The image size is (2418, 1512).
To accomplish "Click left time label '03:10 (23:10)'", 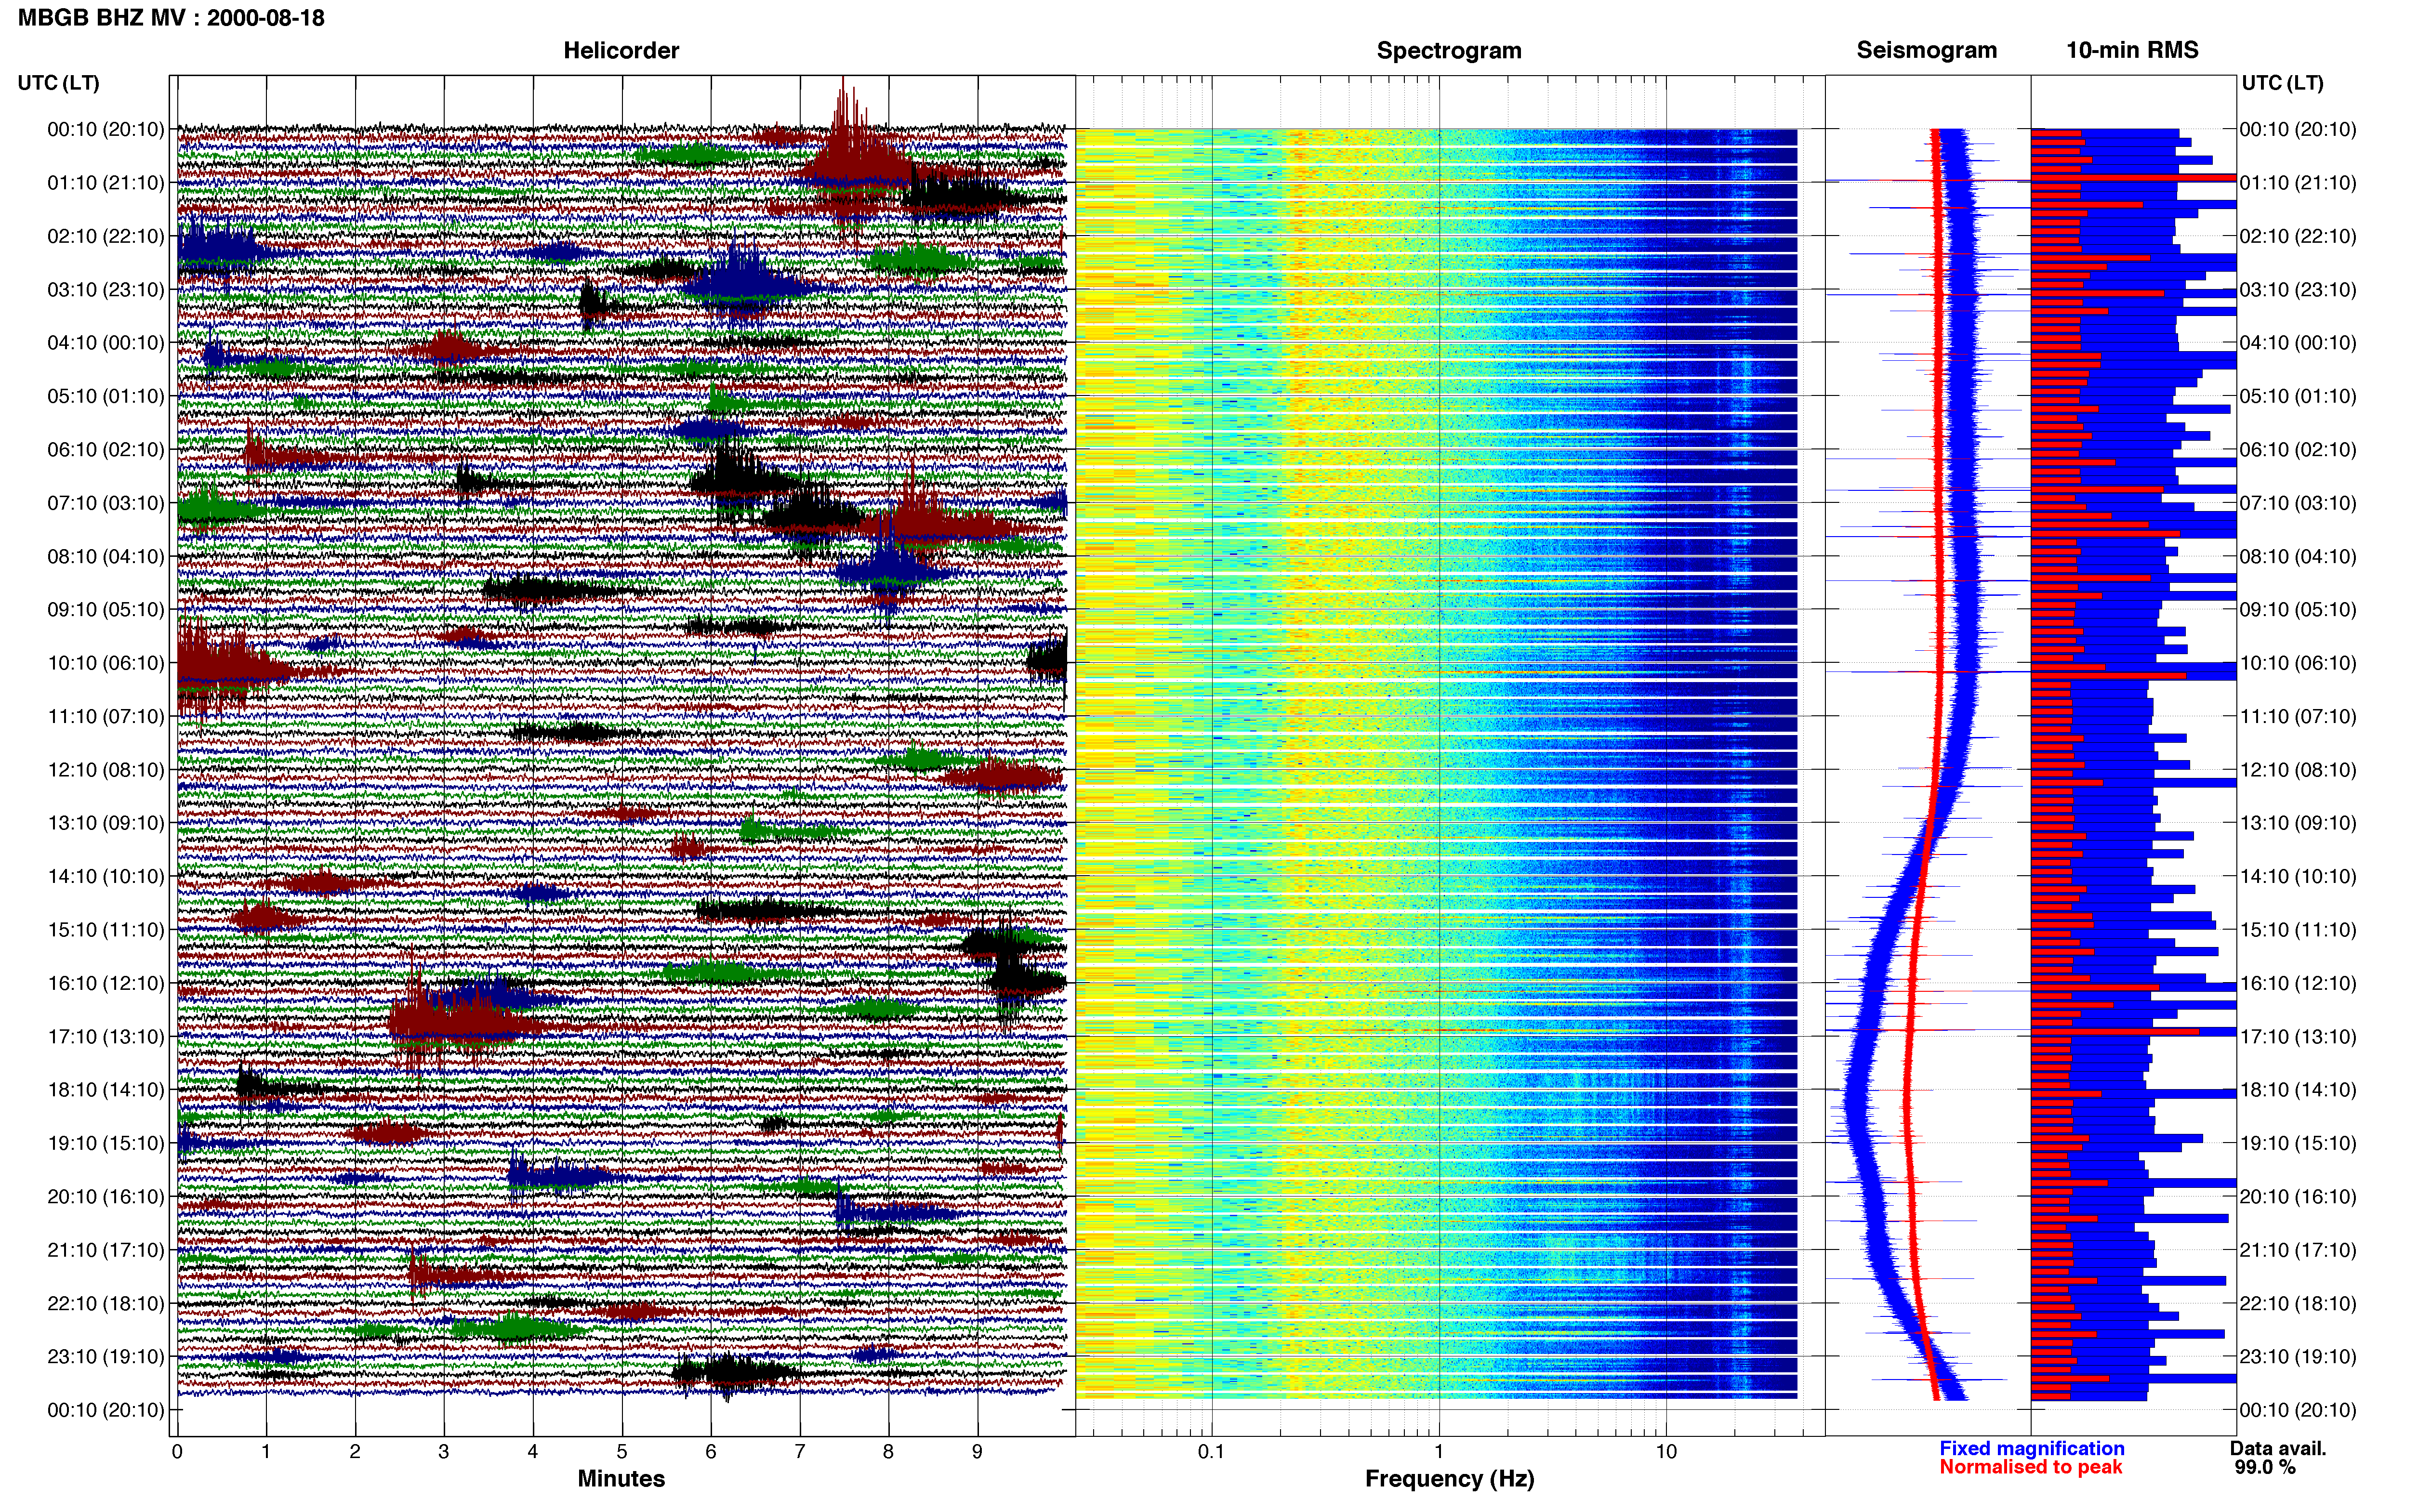I will [x=106, y=290].
